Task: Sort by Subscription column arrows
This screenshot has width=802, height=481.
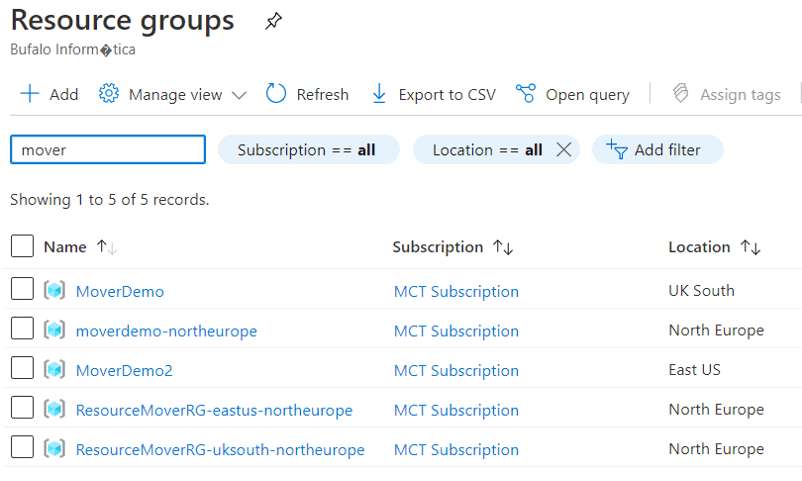Action: click(503, 248)
